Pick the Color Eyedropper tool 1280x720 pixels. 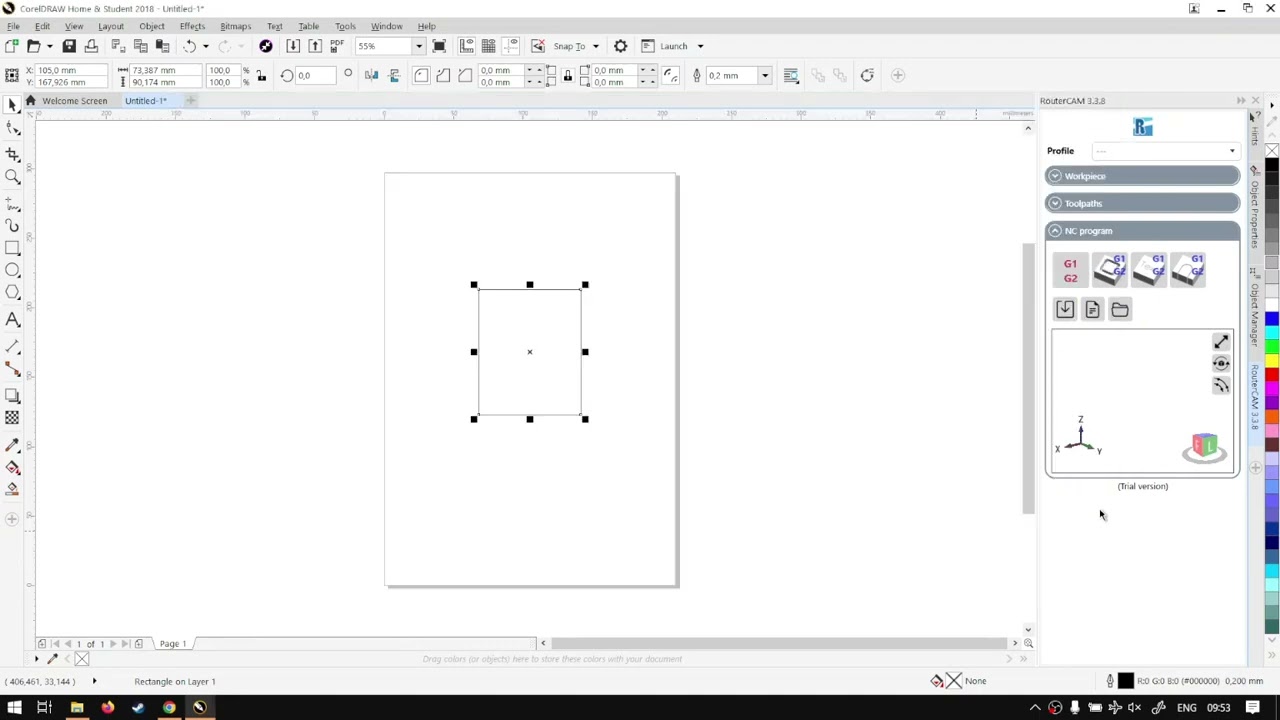pos(12,444)
